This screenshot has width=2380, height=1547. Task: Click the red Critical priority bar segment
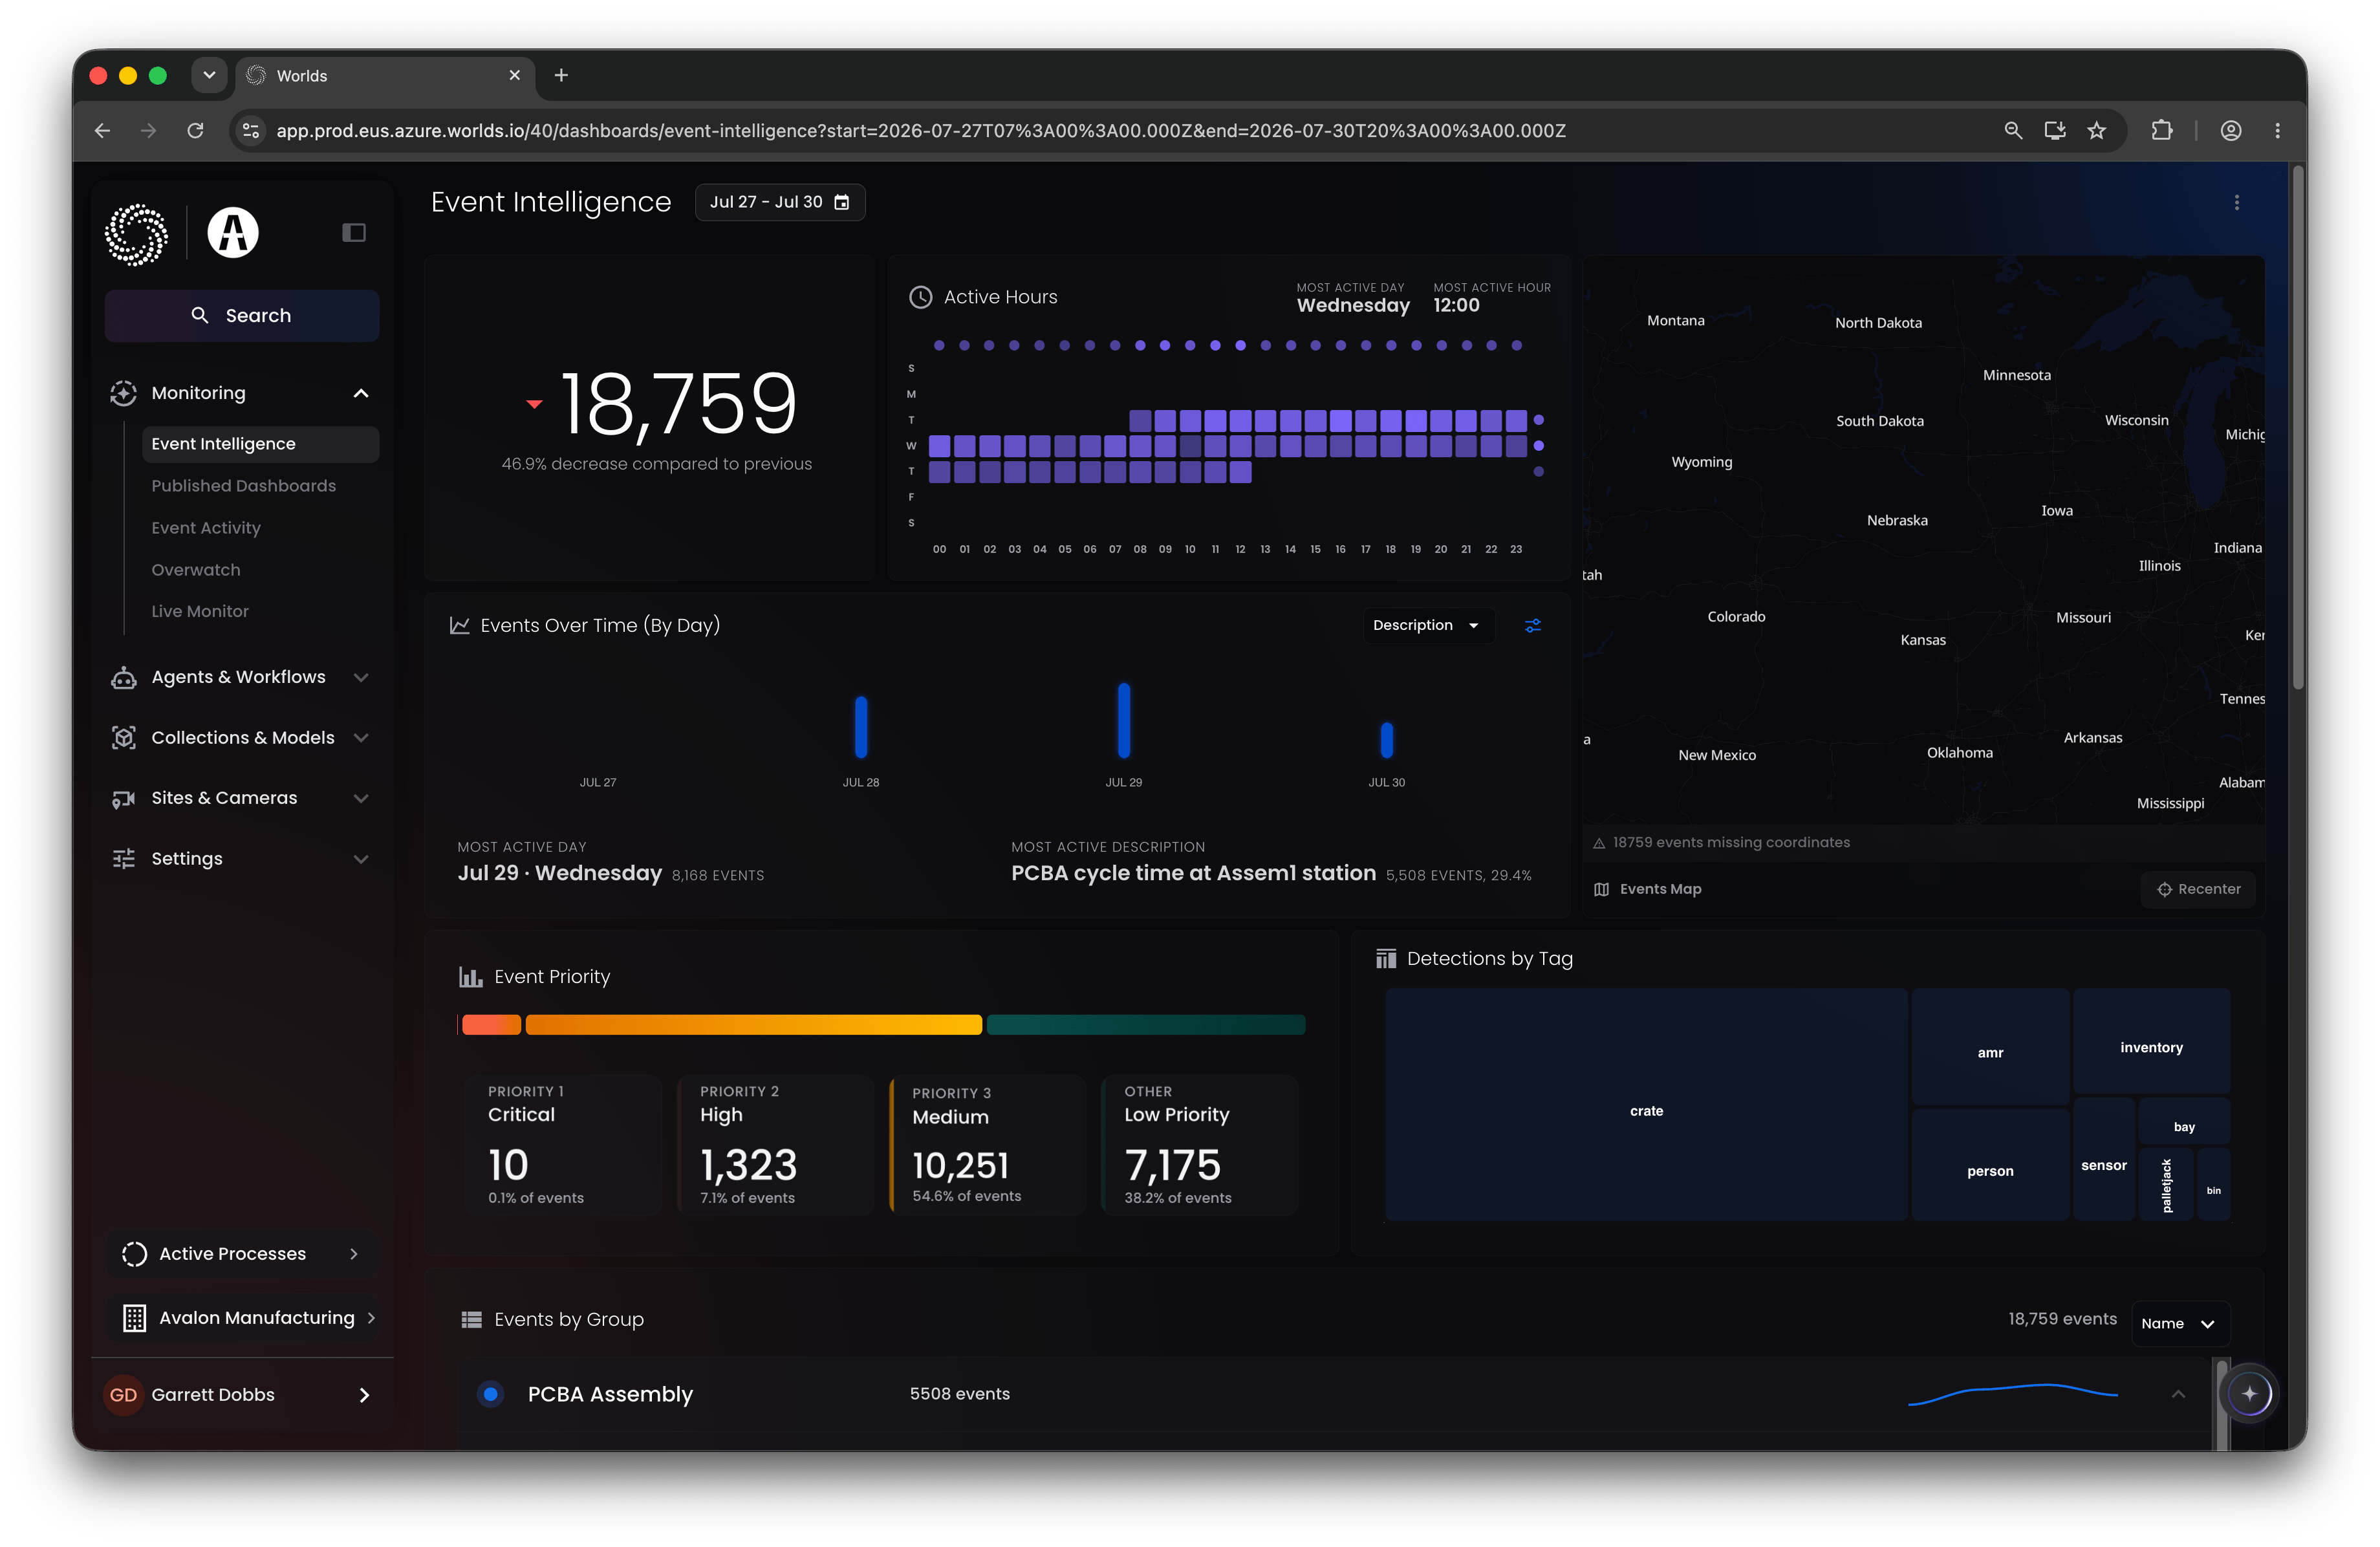pyautogui.click(x=491, y=1025)
